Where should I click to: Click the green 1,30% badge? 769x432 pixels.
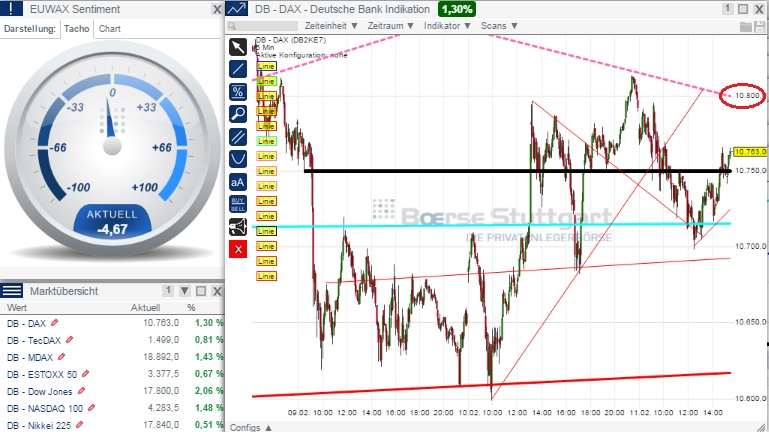click(457, 9)
